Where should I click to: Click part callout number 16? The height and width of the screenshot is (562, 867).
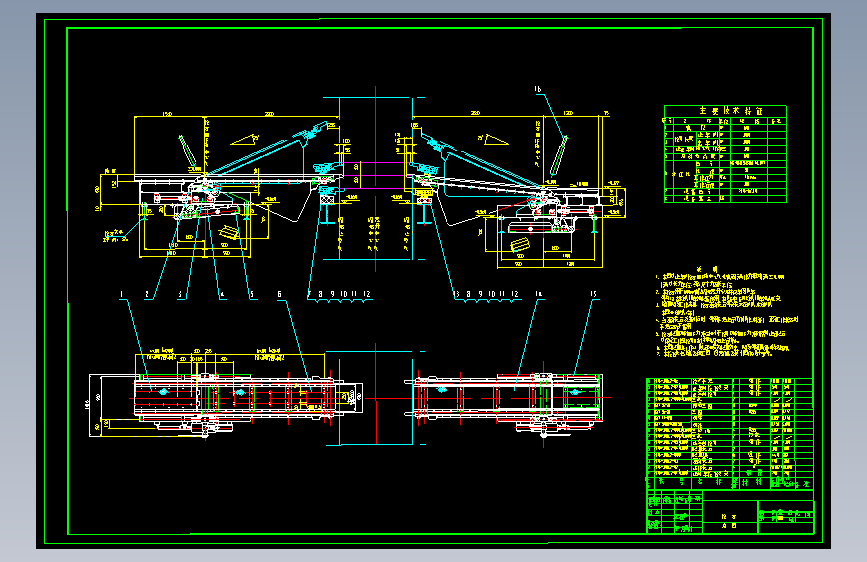538,89
